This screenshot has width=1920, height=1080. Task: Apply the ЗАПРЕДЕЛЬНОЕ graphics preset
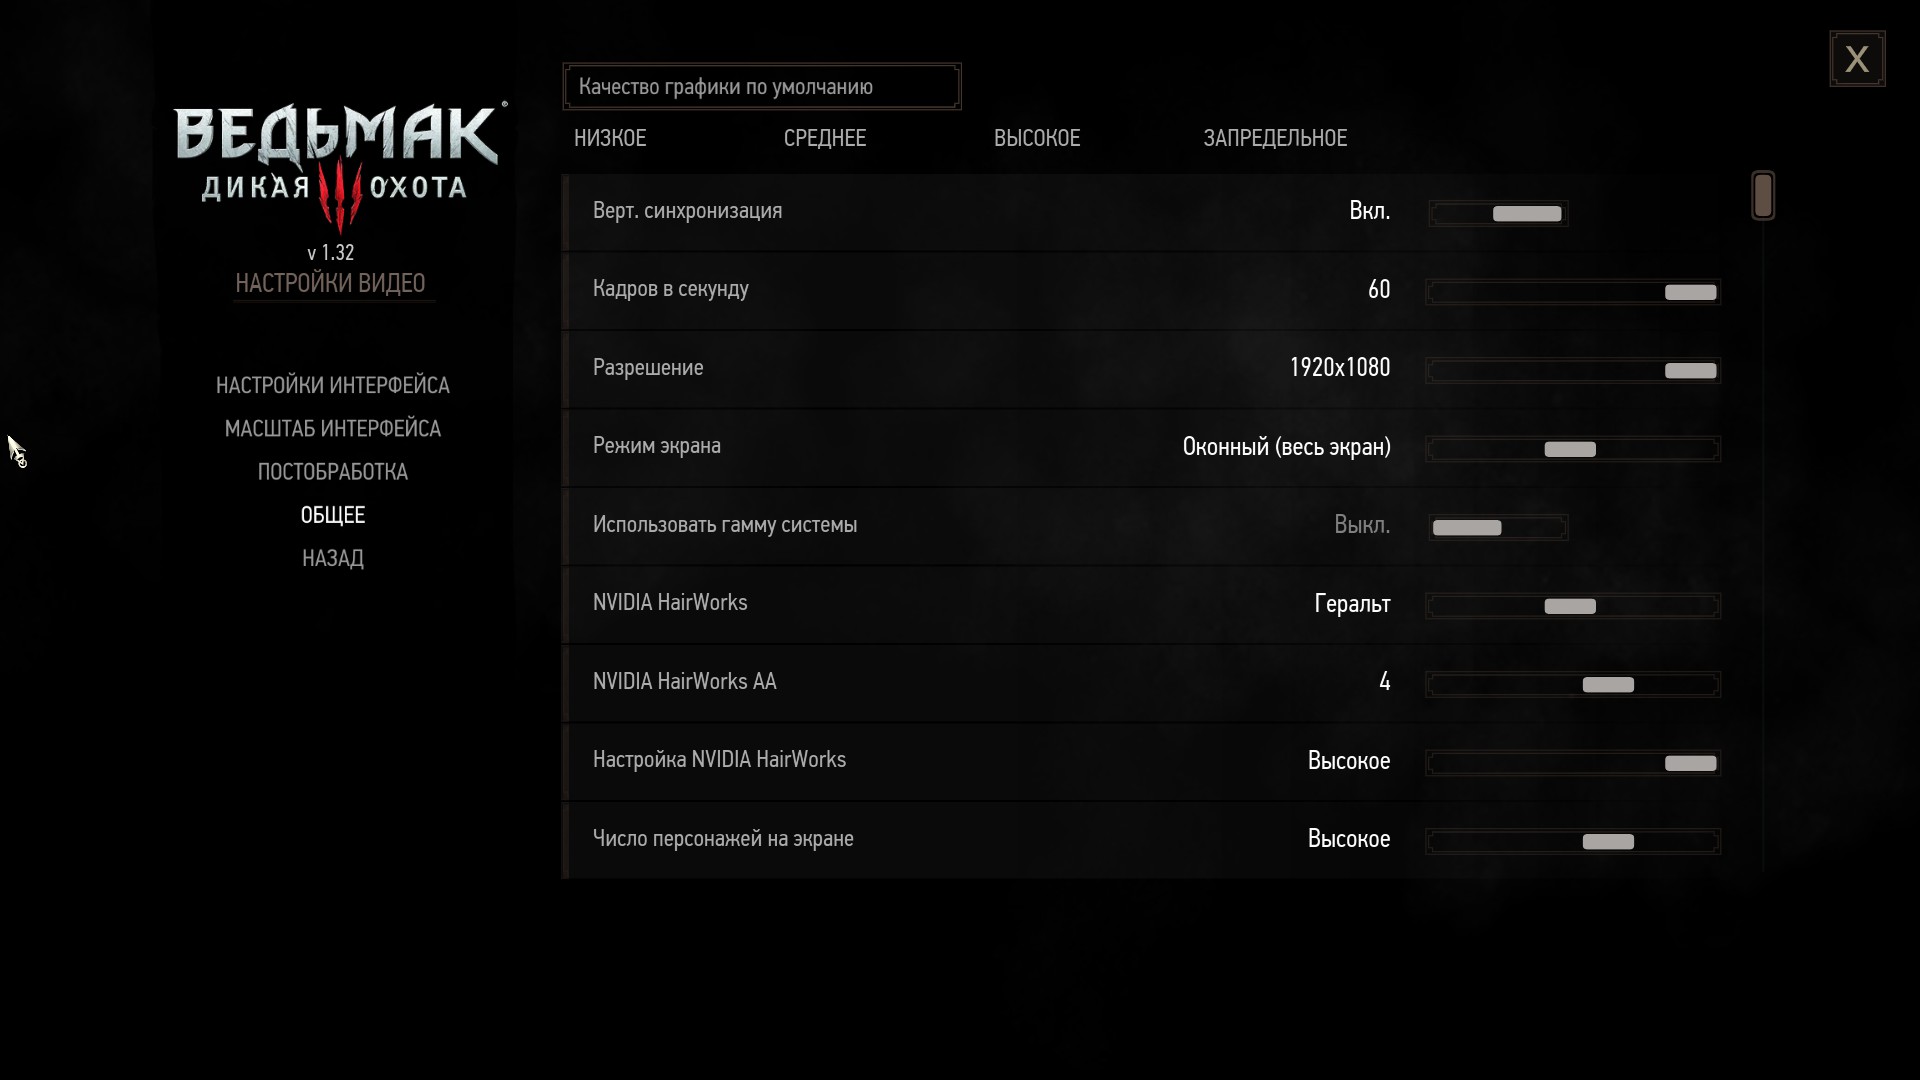[x=1275, y=138]
